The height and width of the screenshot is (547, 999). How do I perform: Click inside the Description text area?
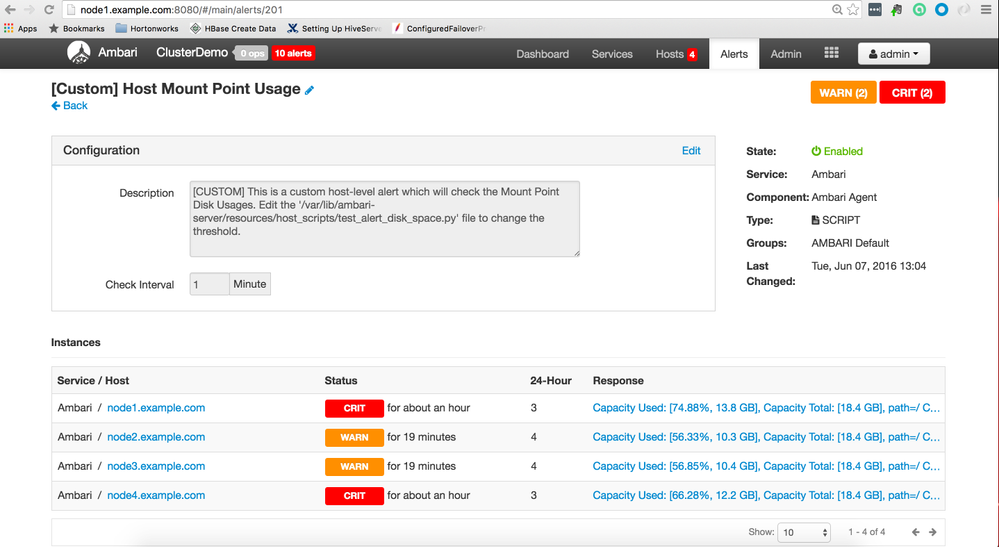click(385, 219)
